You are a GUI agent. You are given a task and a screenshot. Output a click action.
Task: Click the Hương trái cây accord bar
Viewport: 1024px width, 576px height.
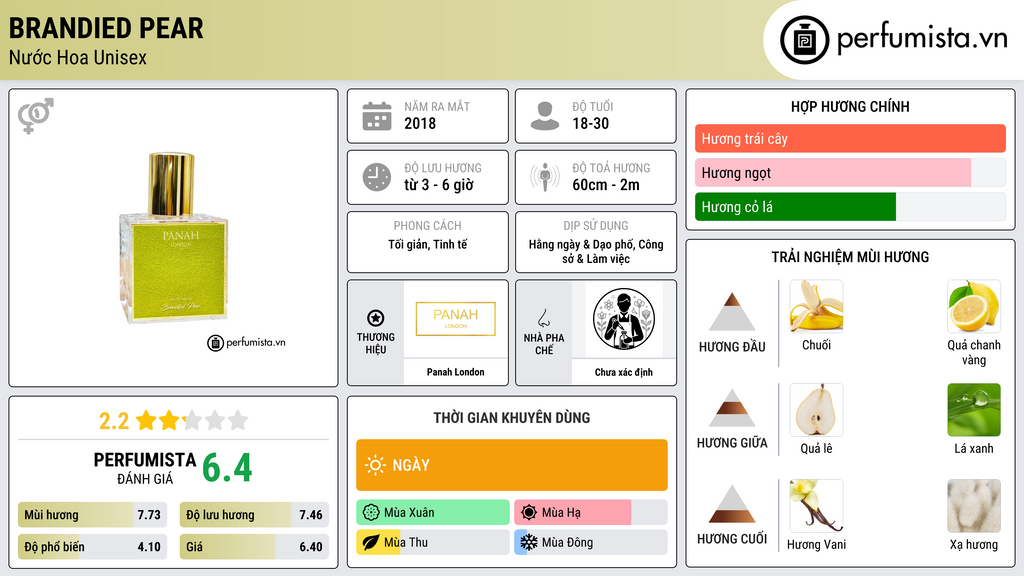tap(850, 138)
